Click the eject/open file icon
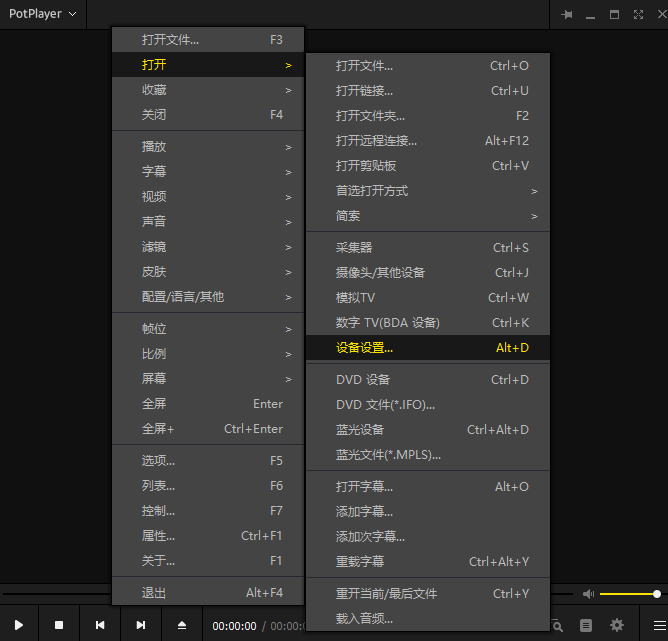The image size is (668, 641). click(x=182, y=625)
